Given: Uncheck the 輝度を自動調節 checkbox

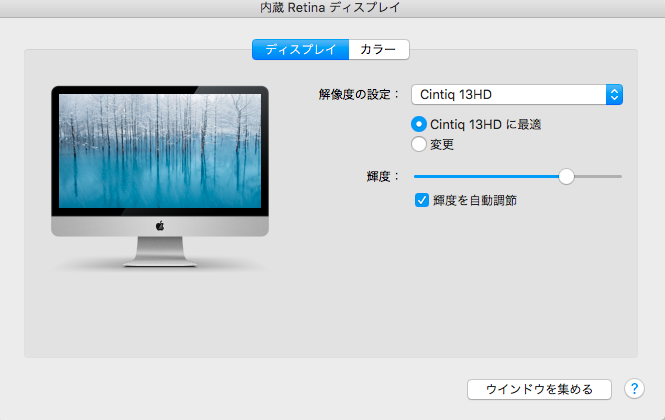Looking at the screenshot, I should 422,200.
